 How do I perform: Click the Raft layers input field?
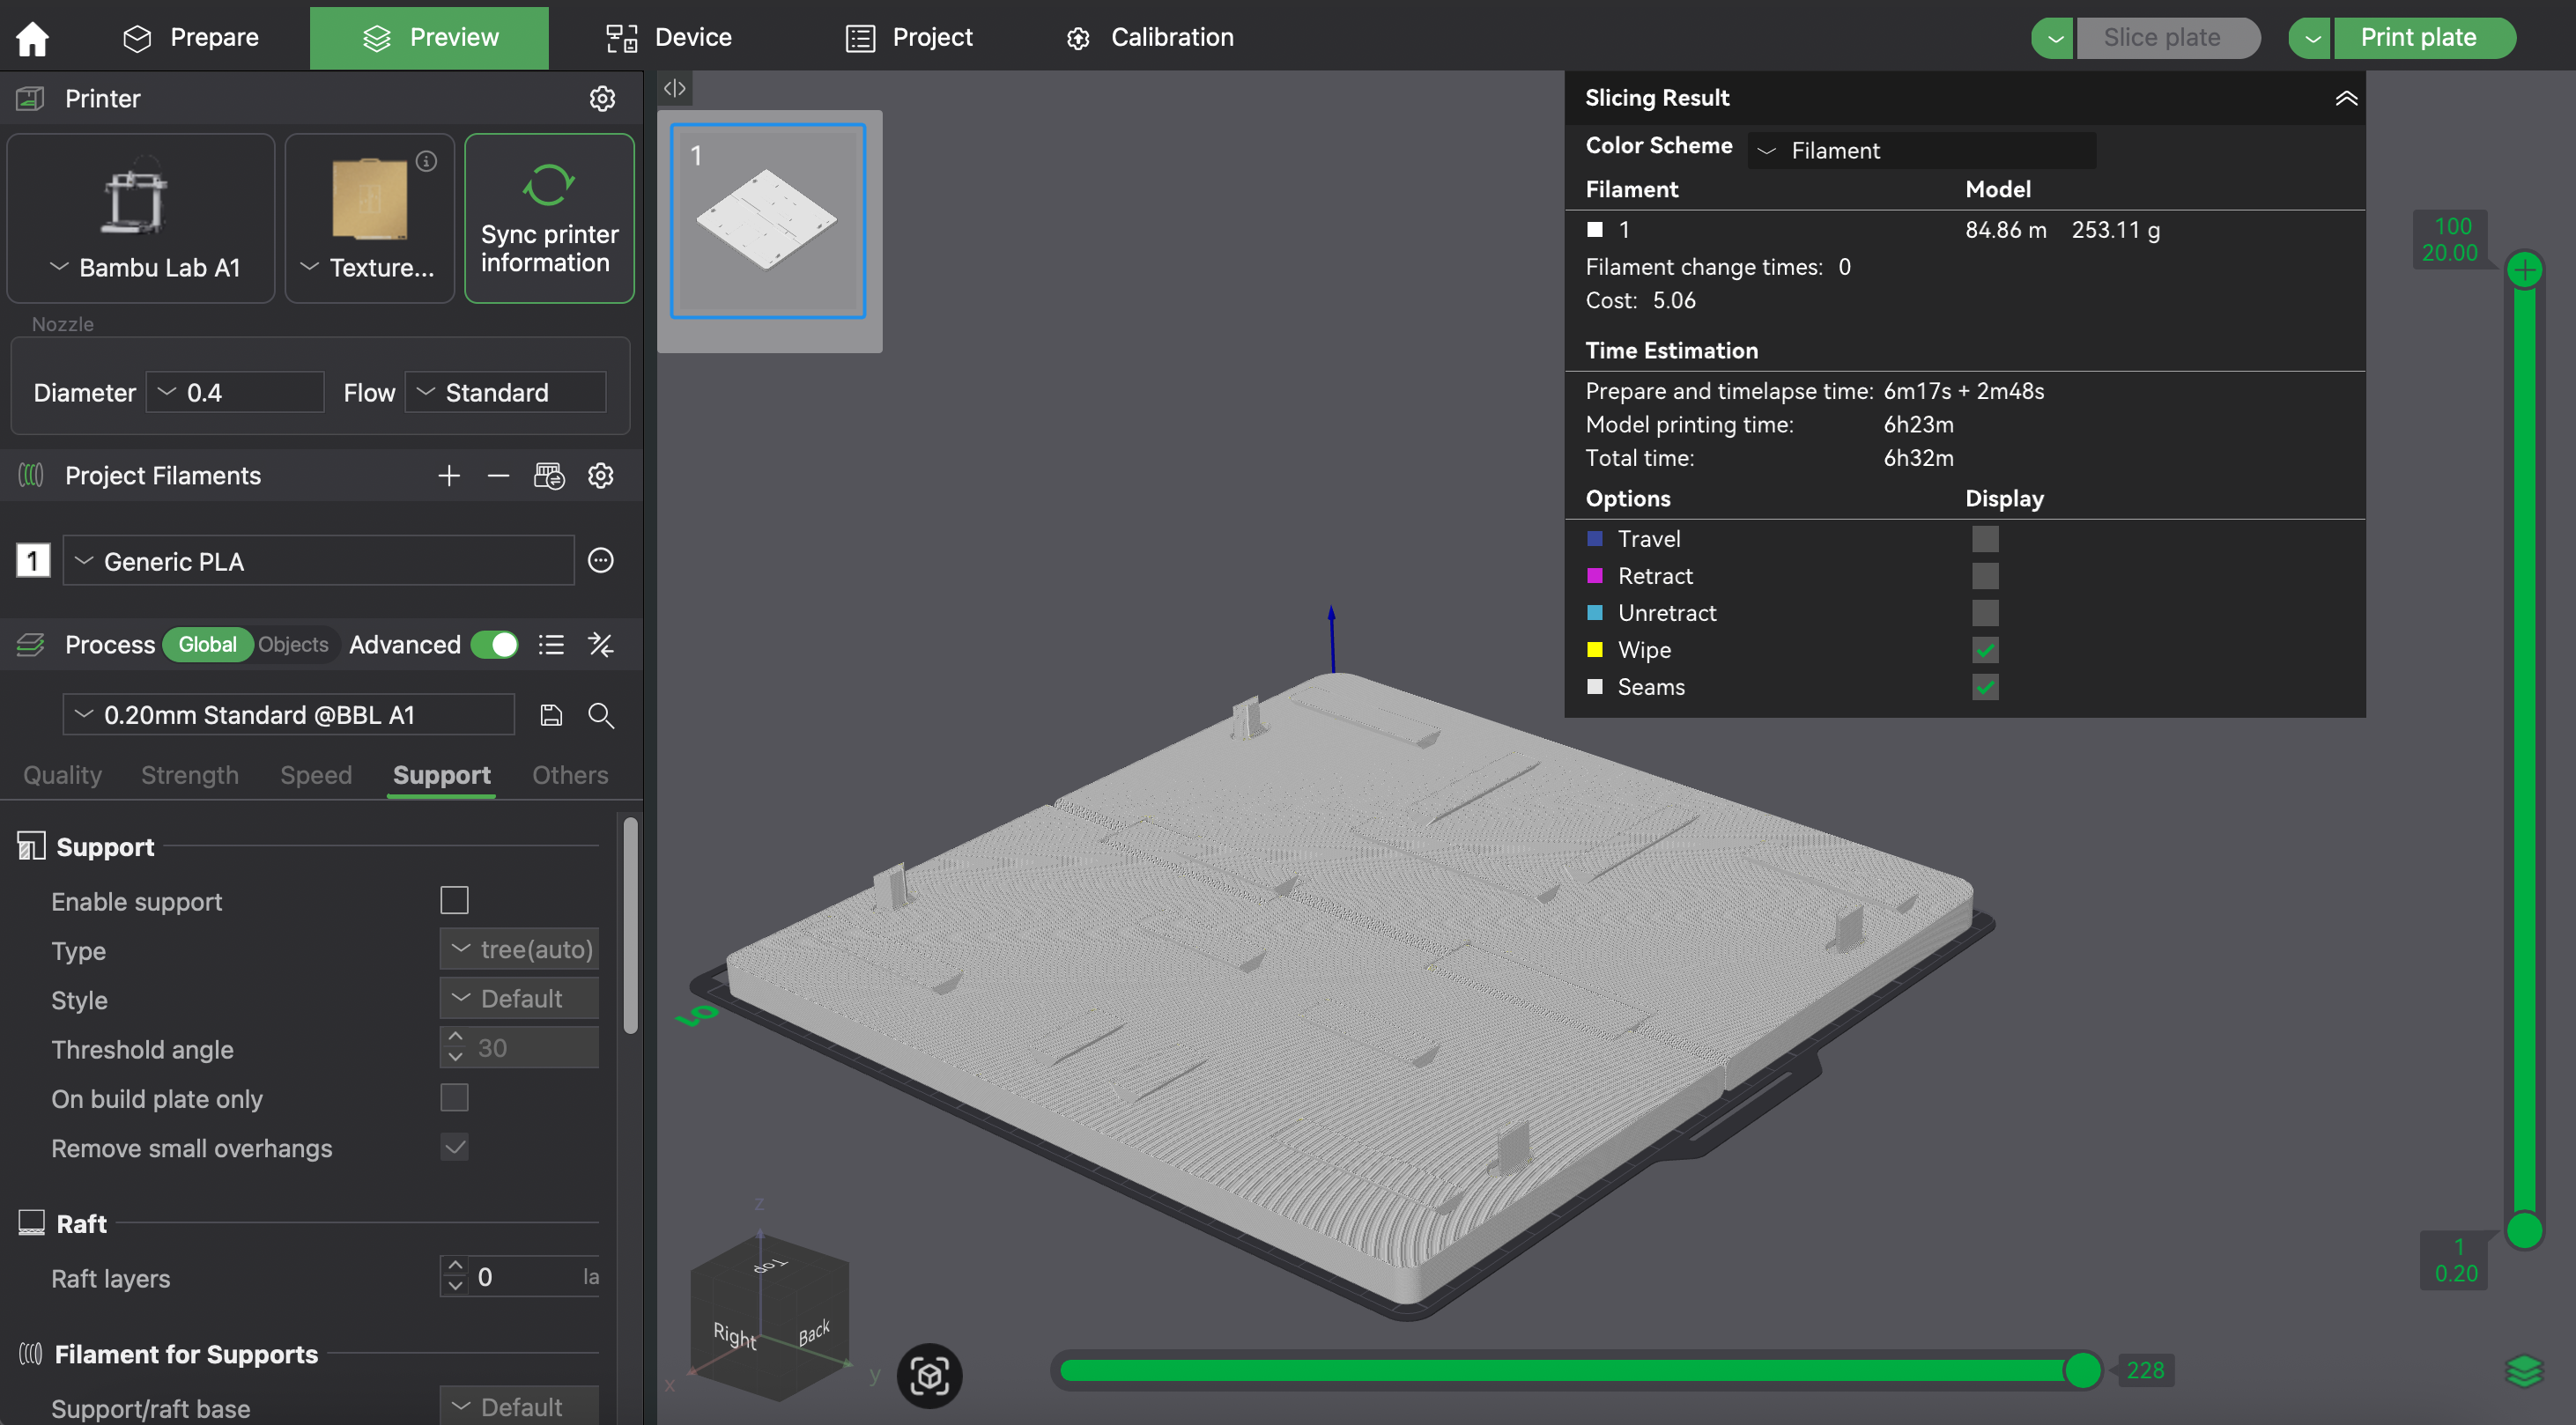[520, 1277]
